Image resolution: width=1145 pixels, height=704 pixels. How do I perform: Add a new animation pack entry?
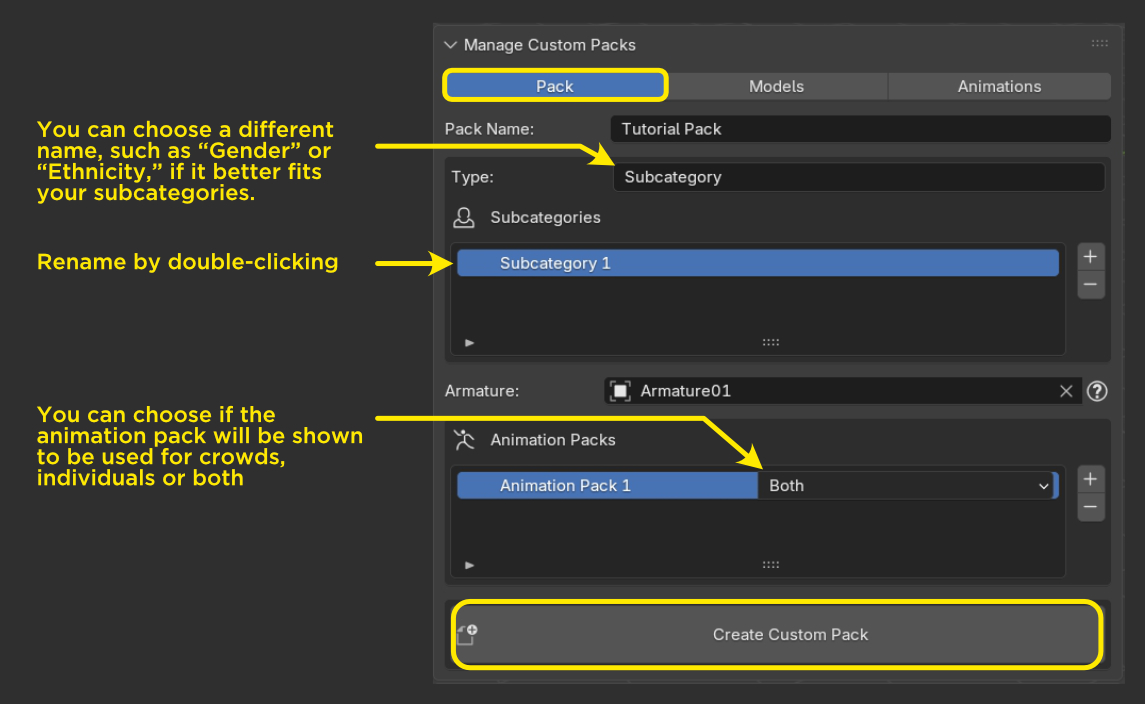(1090, 479)
